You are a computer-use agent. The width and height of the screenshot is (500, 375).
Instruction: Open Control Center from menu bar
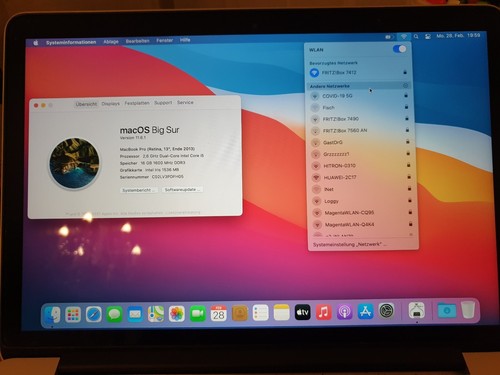click(428, 36)
